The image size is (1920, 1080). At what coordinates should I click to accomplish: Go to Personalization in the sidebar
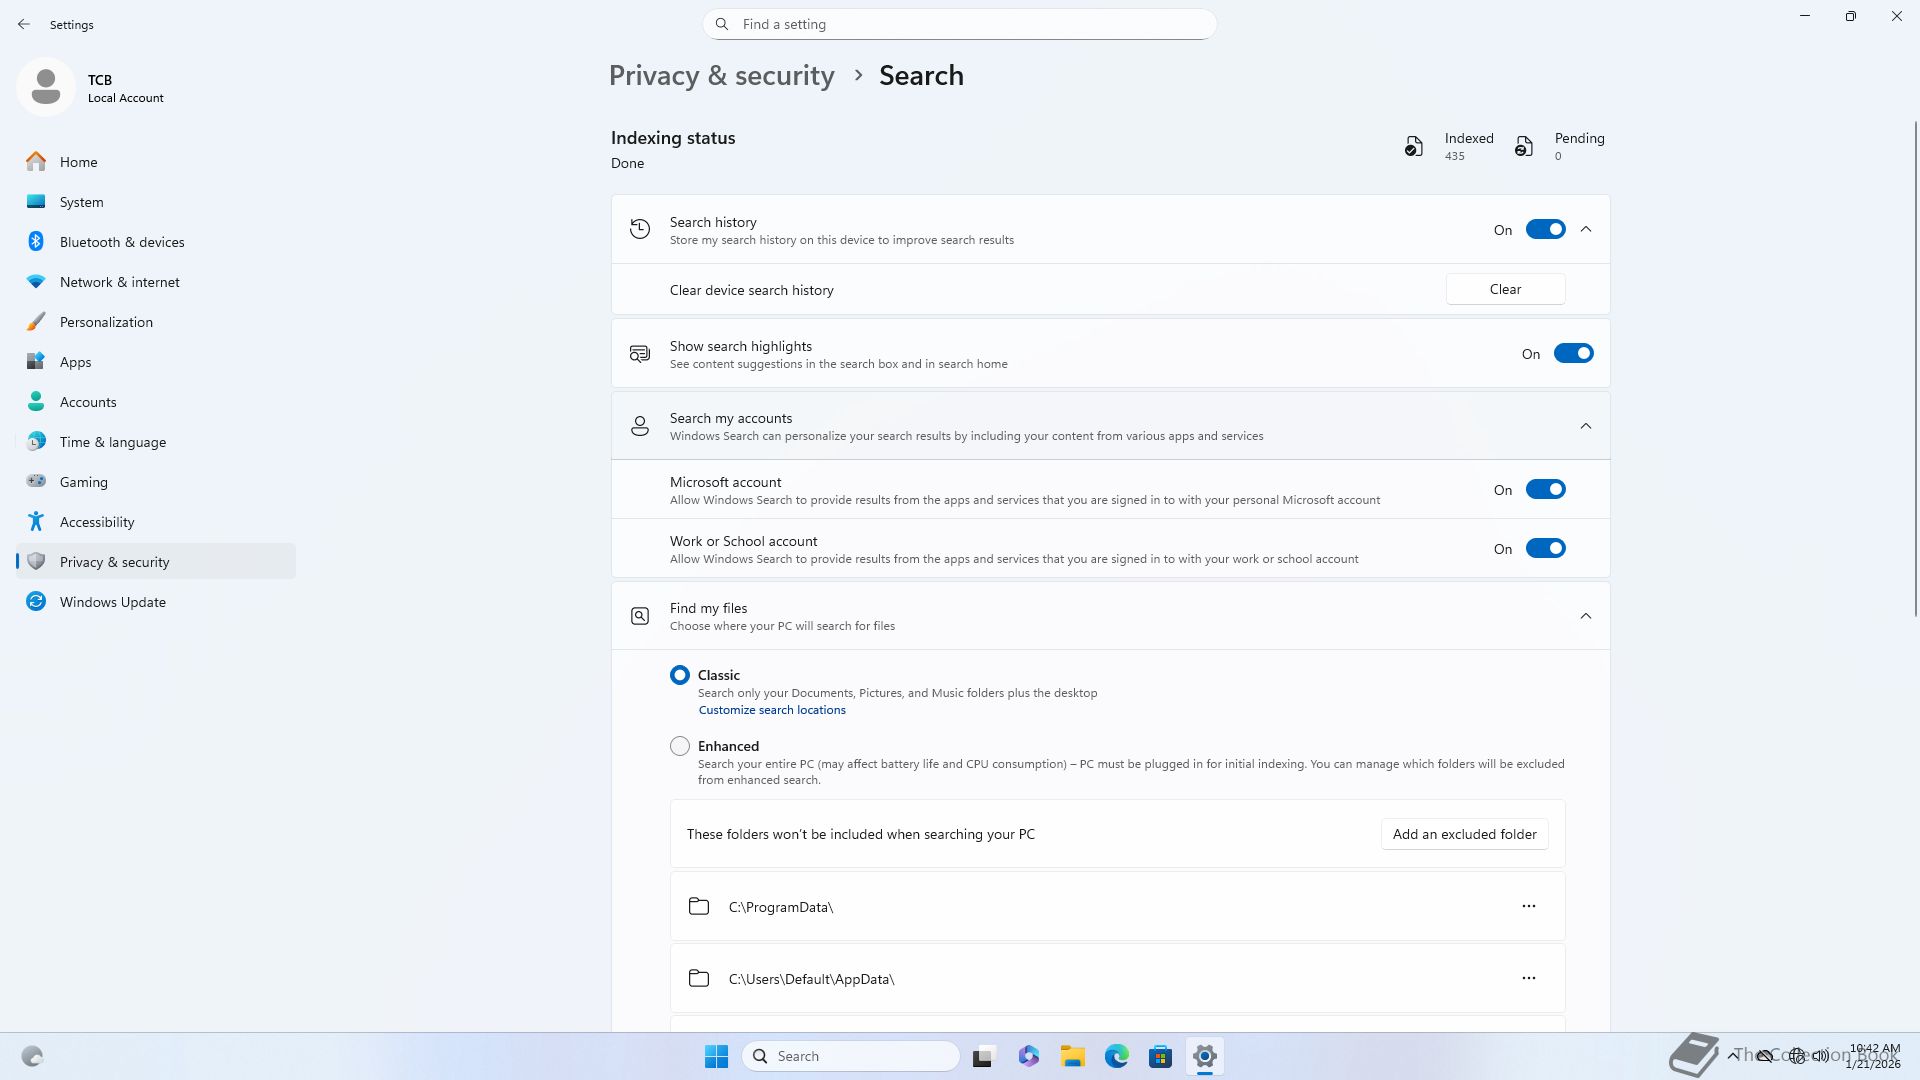coord(106,322)
